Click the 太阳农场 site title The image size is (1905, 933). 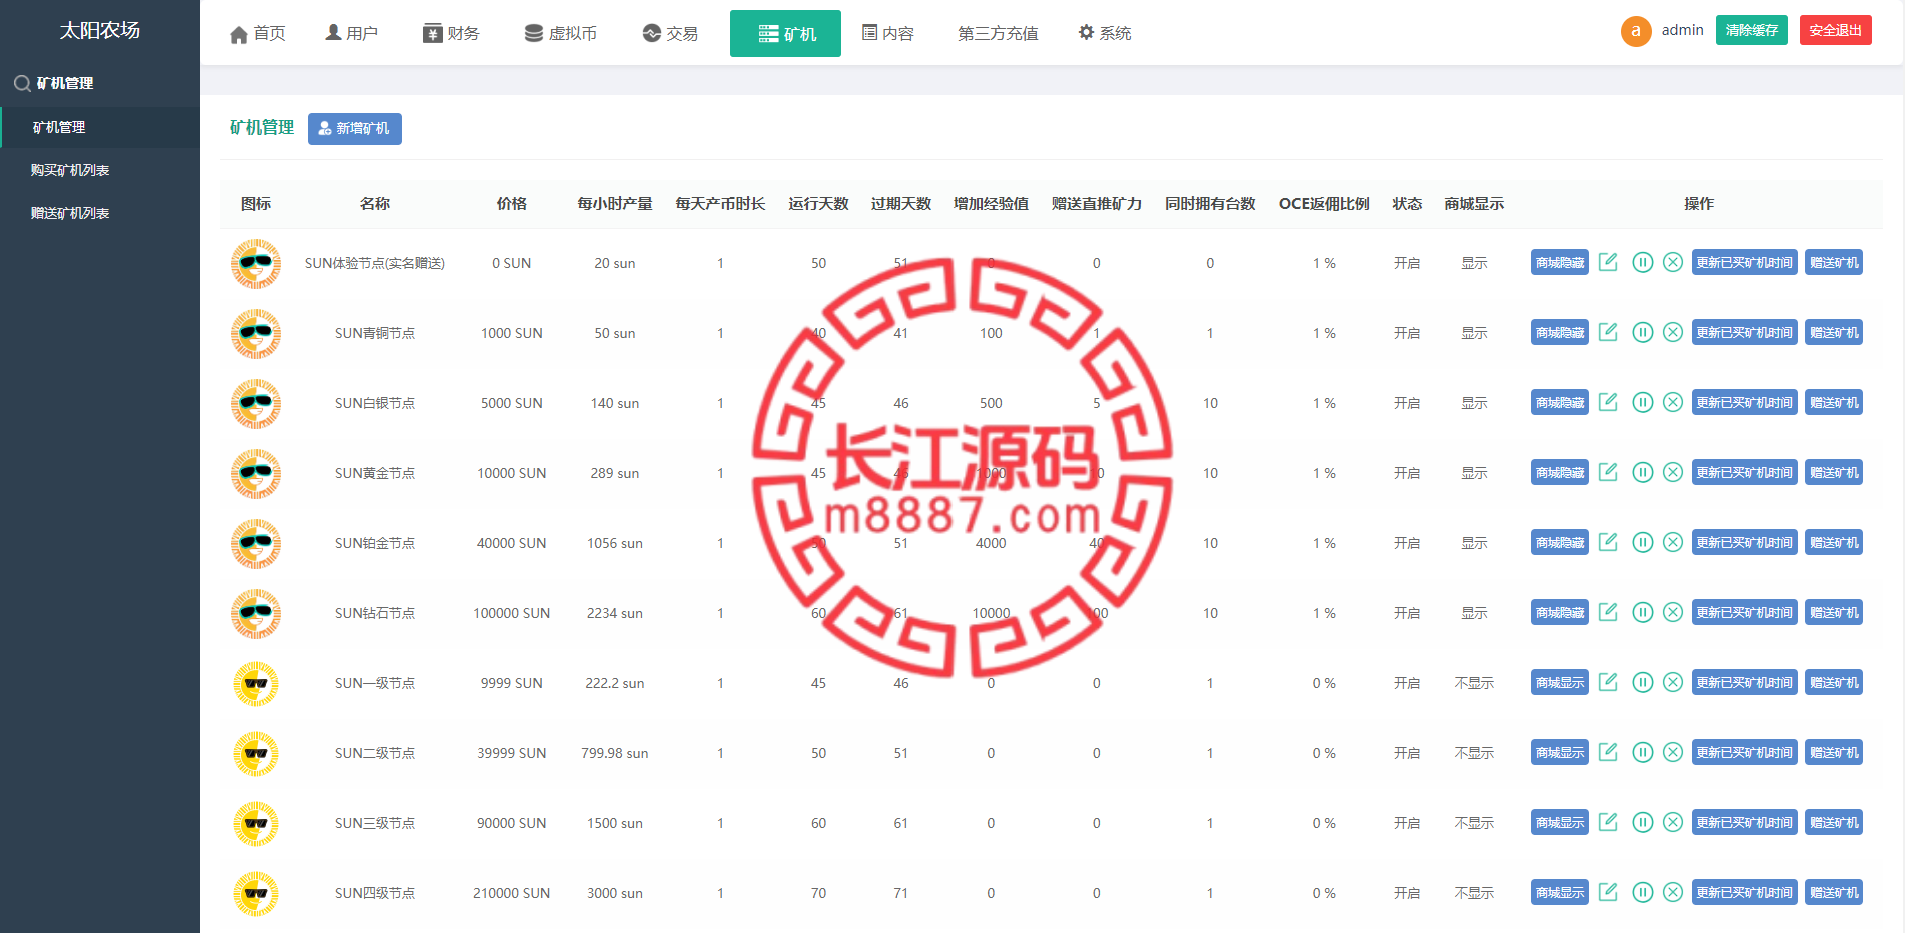pyautogui.click(x=100, y=30)
